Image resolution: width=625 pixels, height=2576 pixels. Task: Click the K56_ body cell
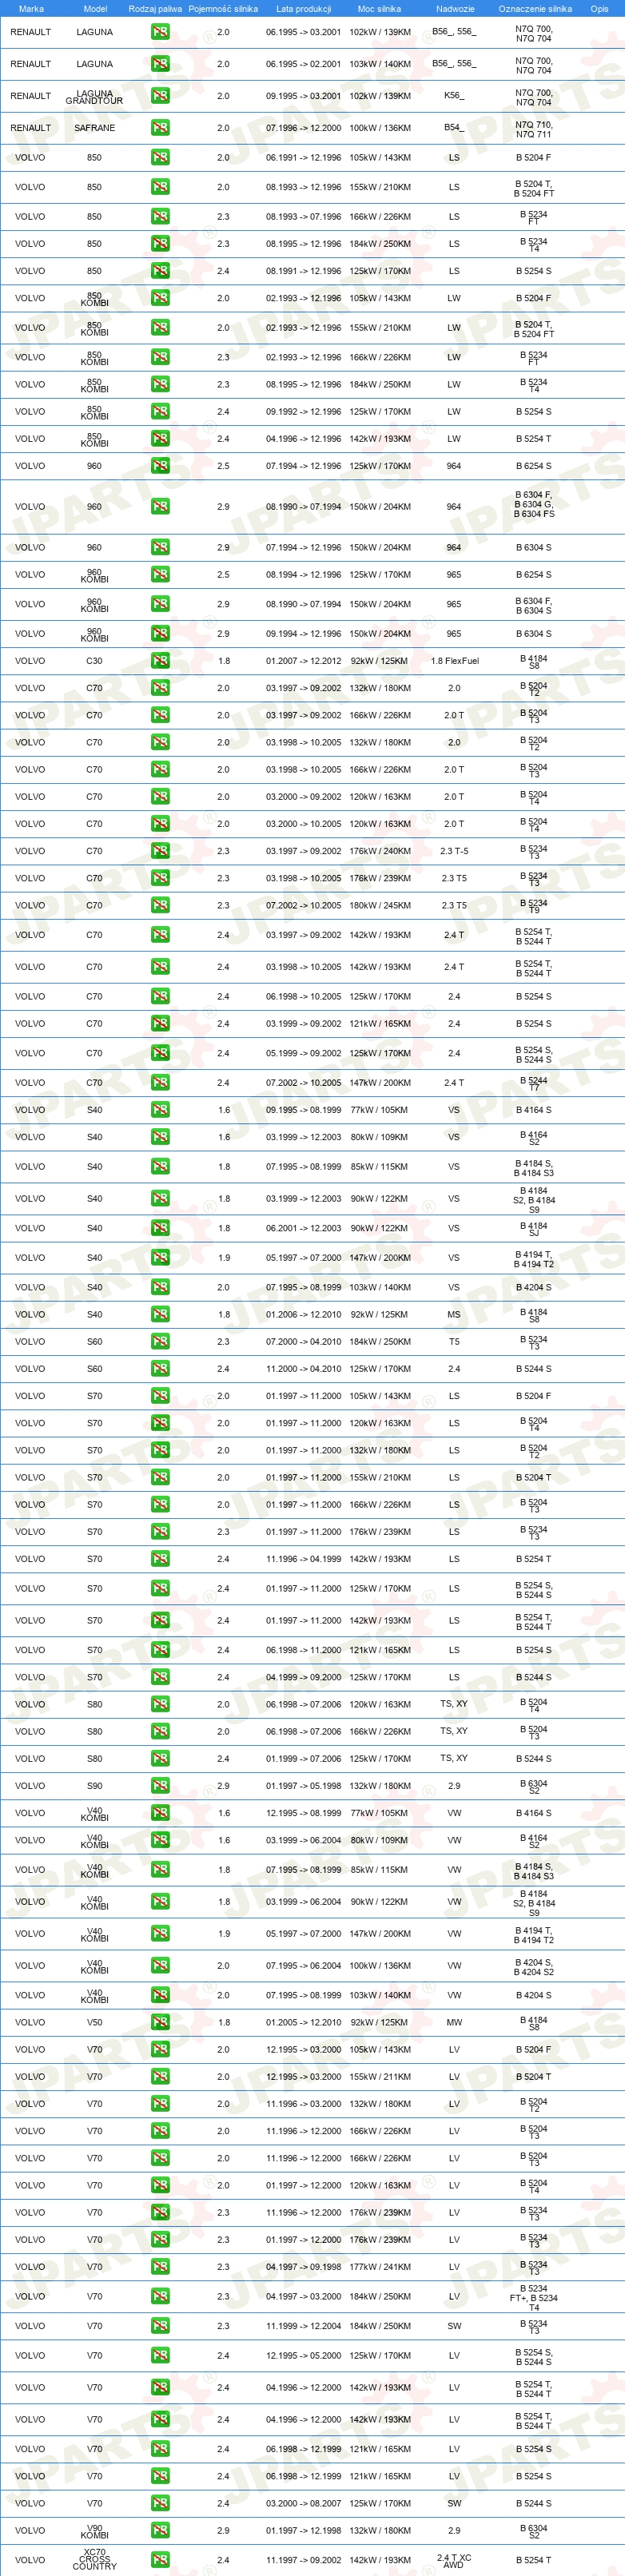click(454, 96)
